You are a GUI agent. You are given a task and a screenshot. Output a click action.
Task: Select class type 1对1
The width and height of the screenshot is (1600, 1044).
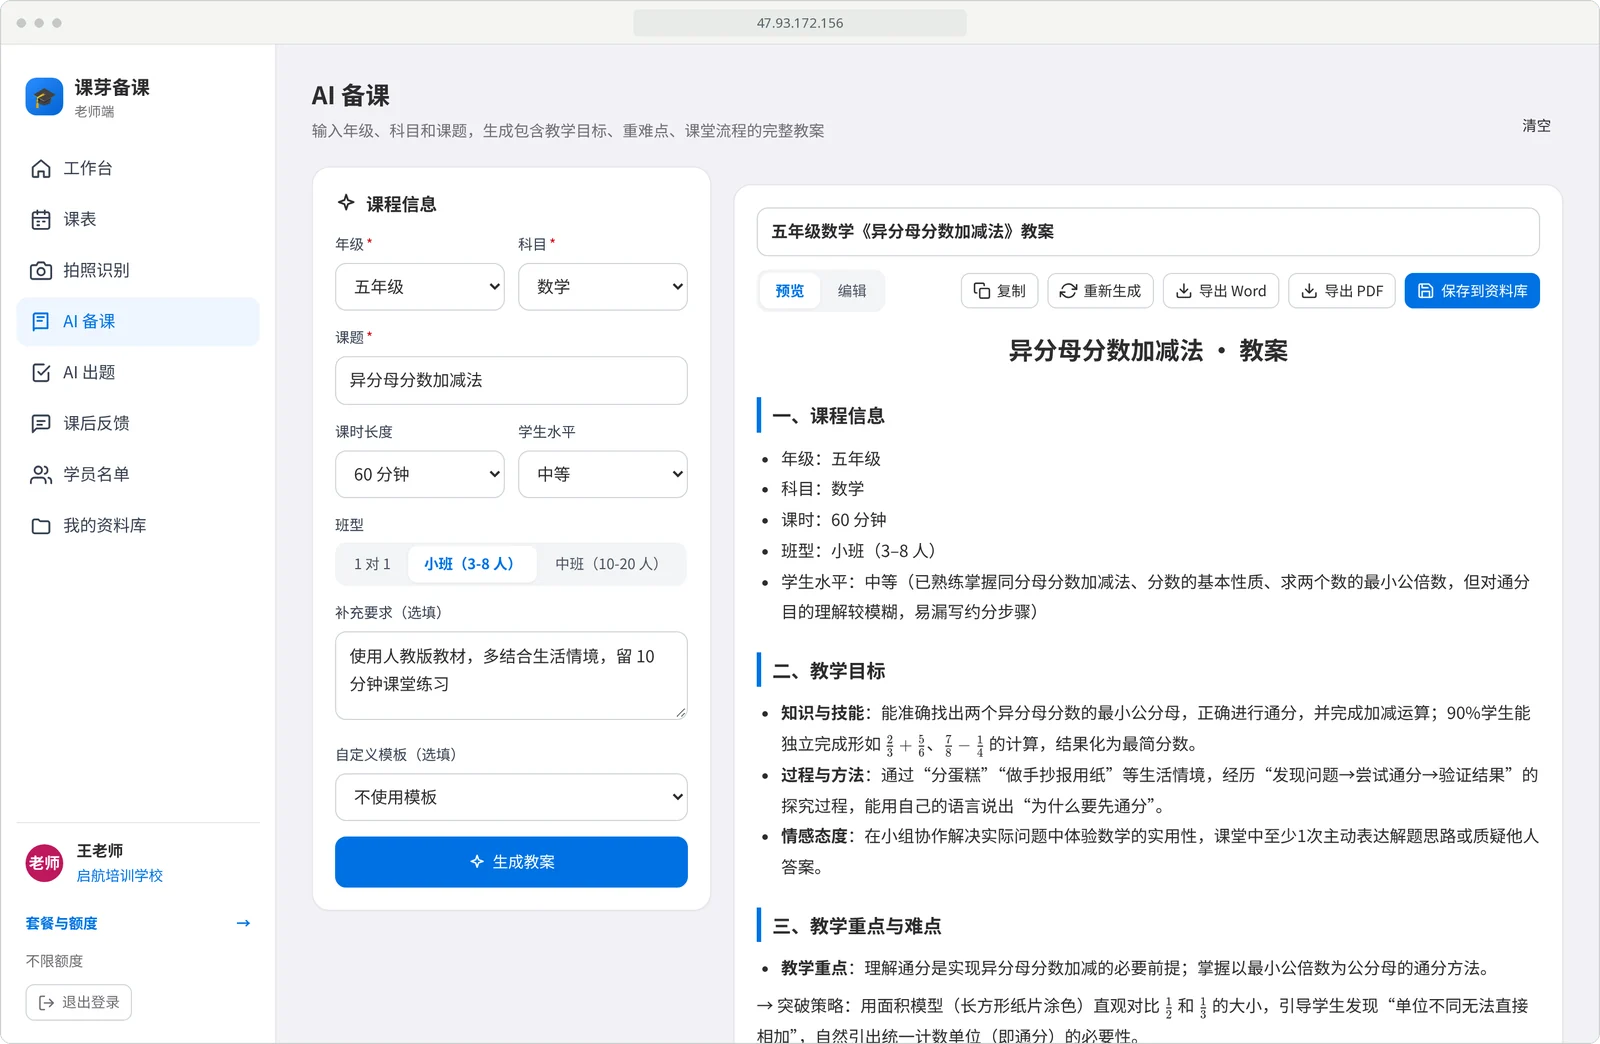pos(372,564)
